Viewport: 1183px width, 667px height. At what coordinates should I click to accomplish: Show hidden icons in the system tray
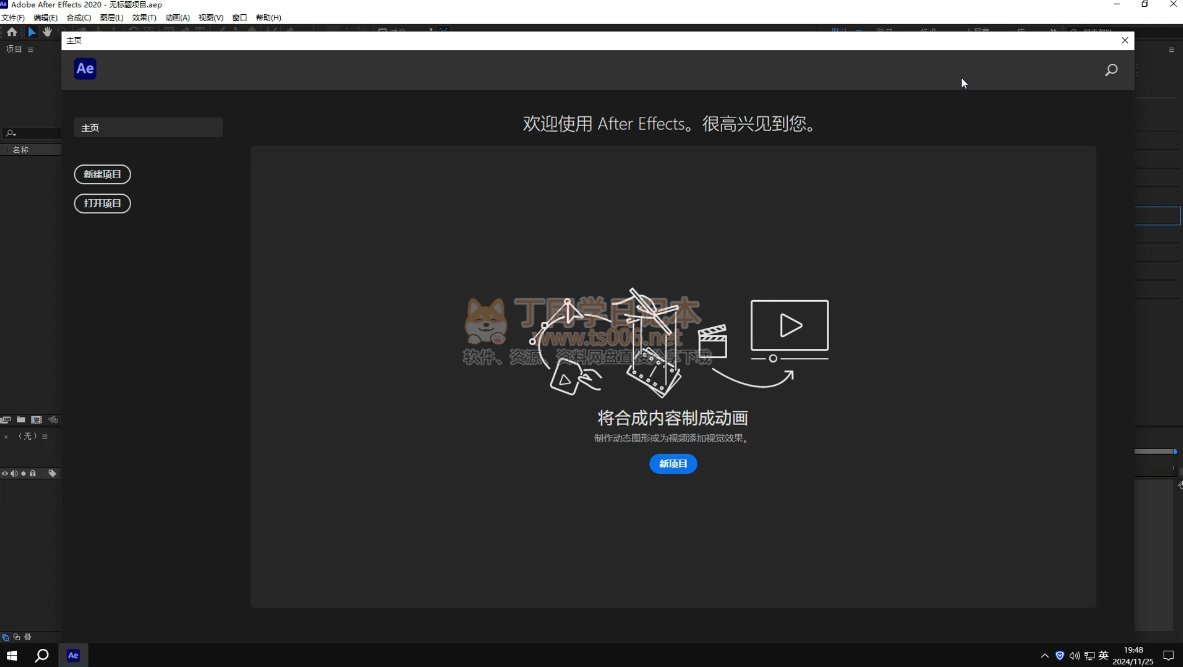1045,656
